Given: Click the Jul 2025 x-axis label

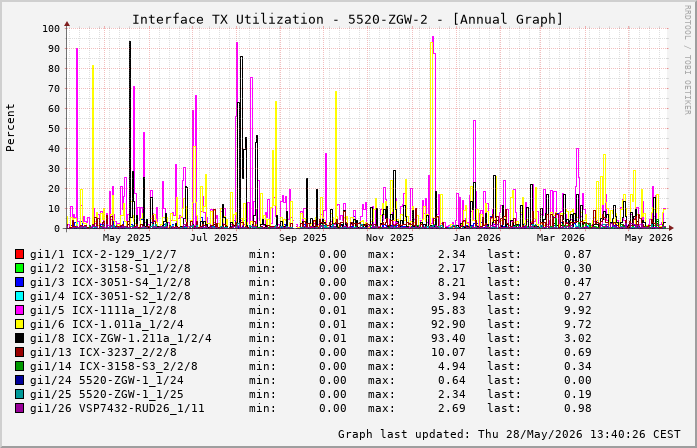Looking at the screenshot, I should (214, 238).
